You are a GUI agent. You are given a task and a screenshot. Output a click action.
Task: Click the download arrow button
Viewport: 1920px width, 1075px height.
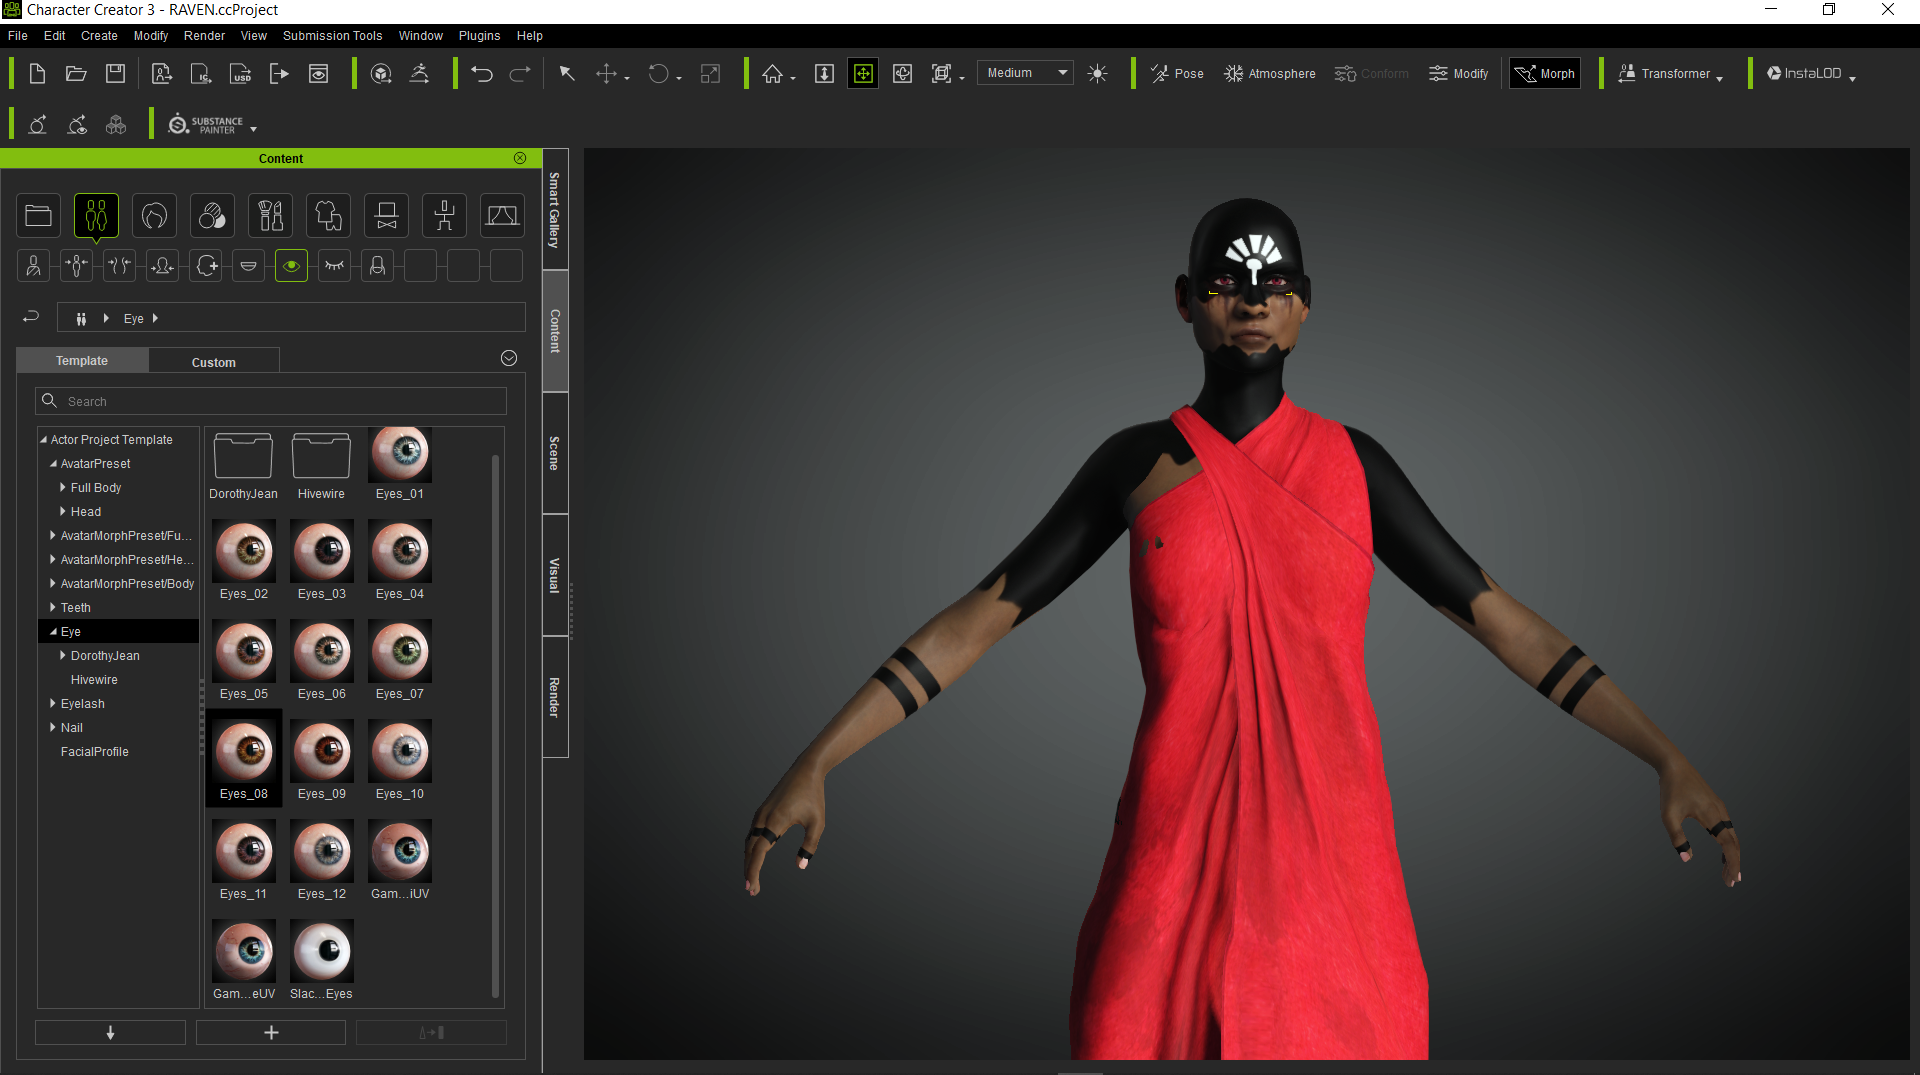[x=110, y=1033]
